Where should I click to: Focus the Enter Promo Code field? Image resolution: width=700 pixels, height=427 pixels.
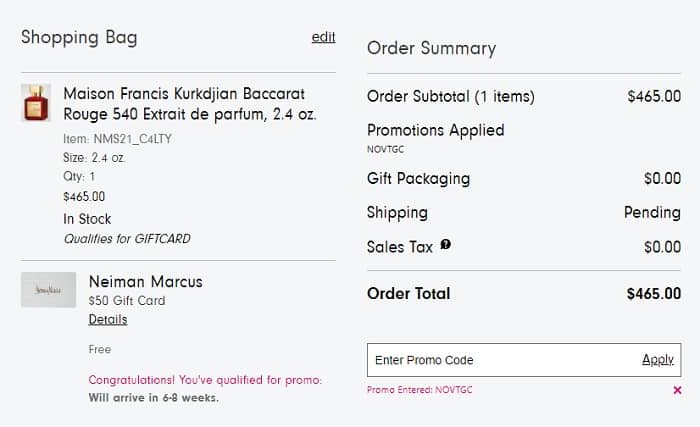coord(500,360)
